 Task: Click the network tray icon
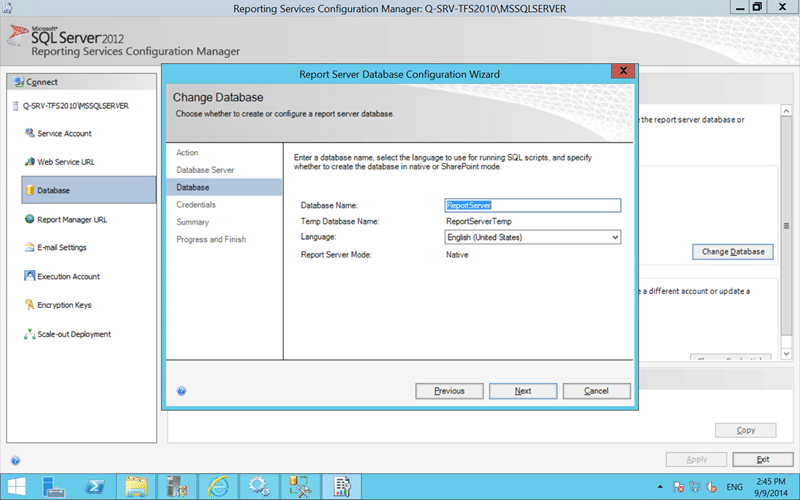click(694, 487)
